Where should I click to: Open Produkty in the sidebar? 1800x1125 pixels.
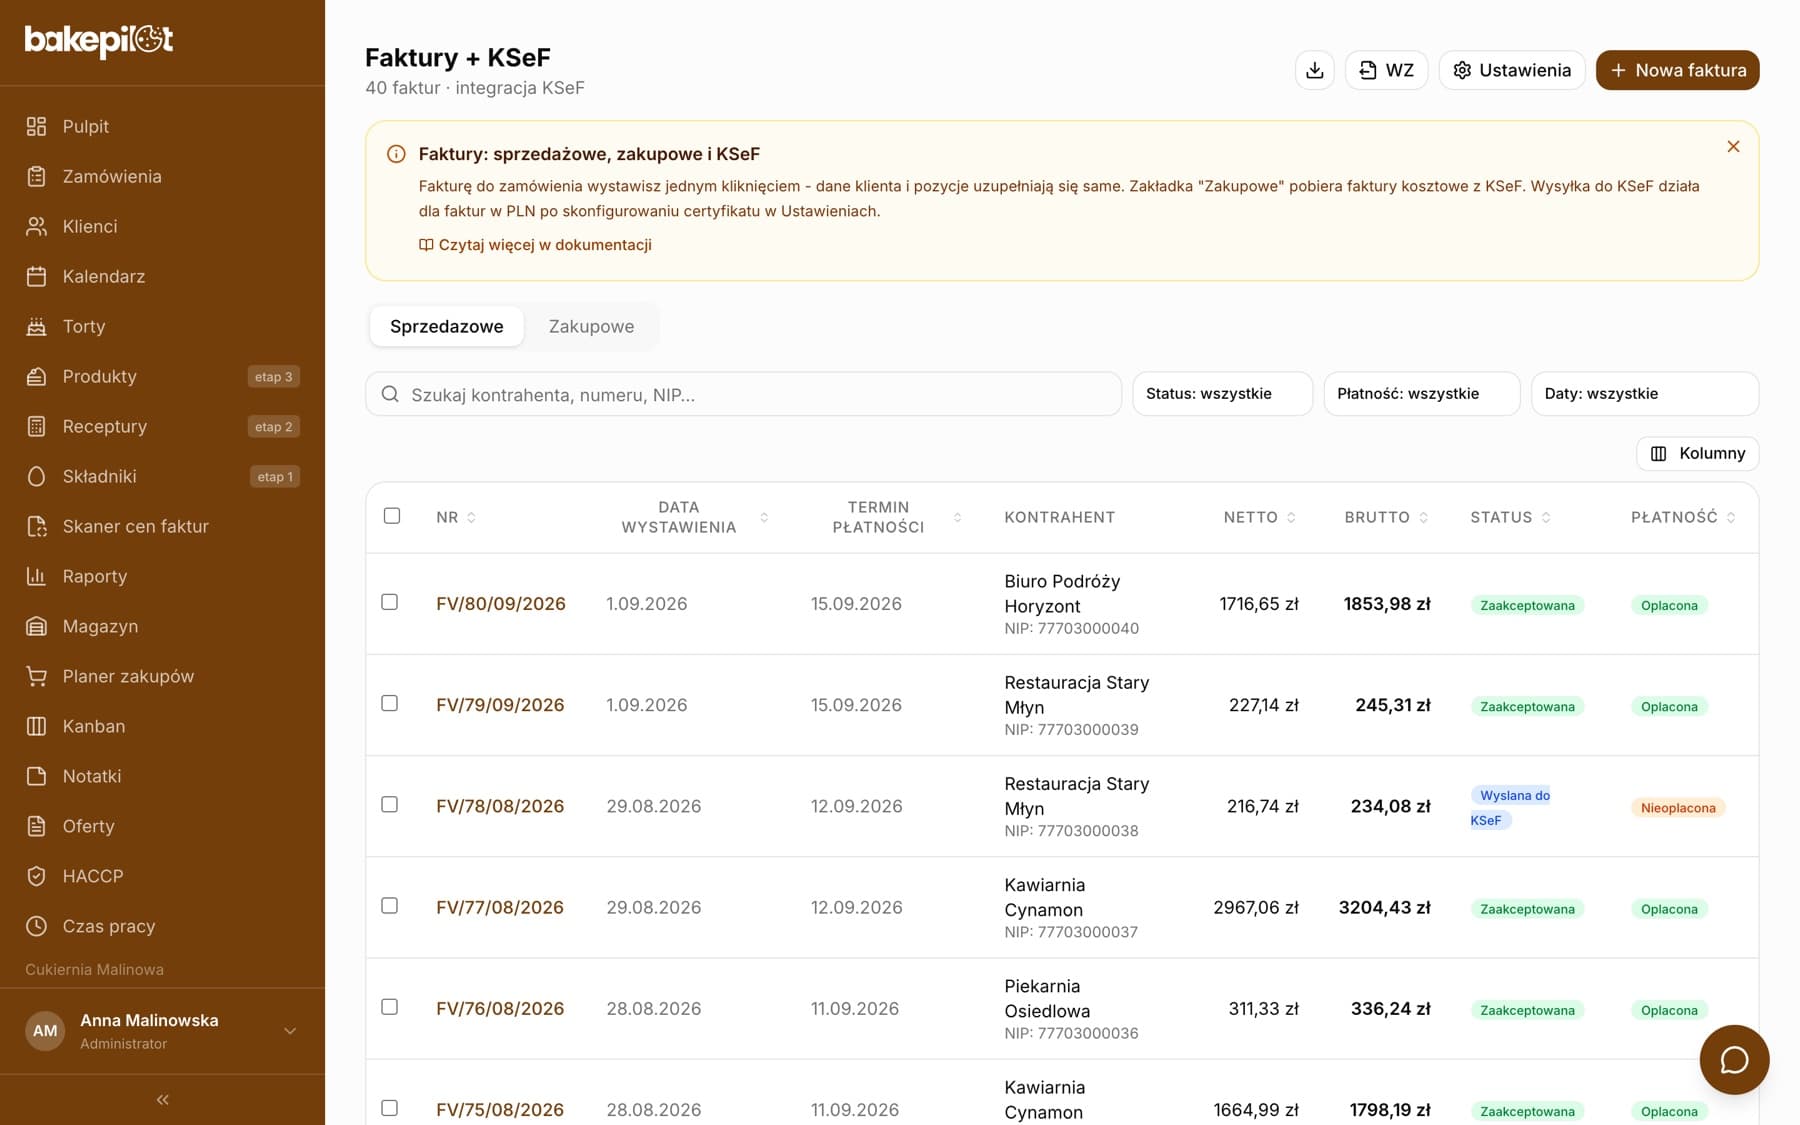[162, 376]
